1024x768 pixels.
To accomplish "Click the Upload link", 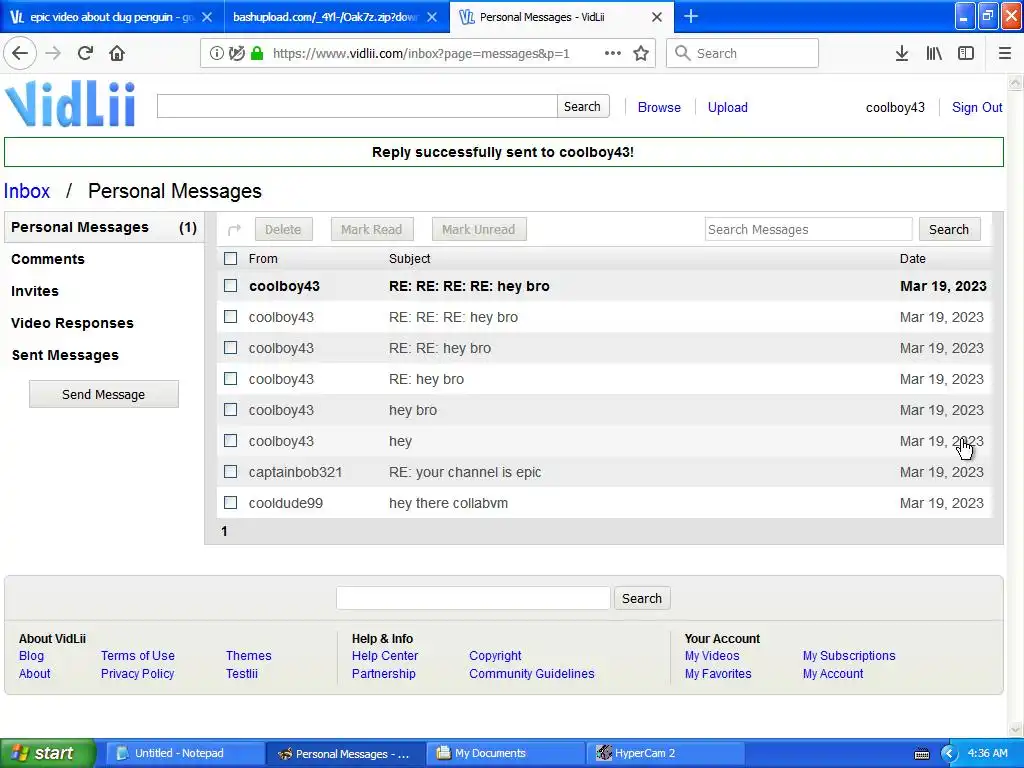I will [728, 107].
